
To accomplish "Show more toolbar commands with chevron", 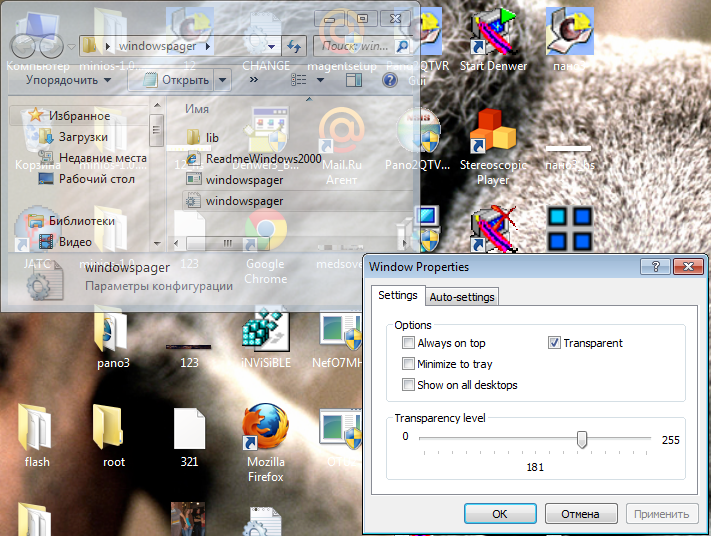I will coord(253,80).
